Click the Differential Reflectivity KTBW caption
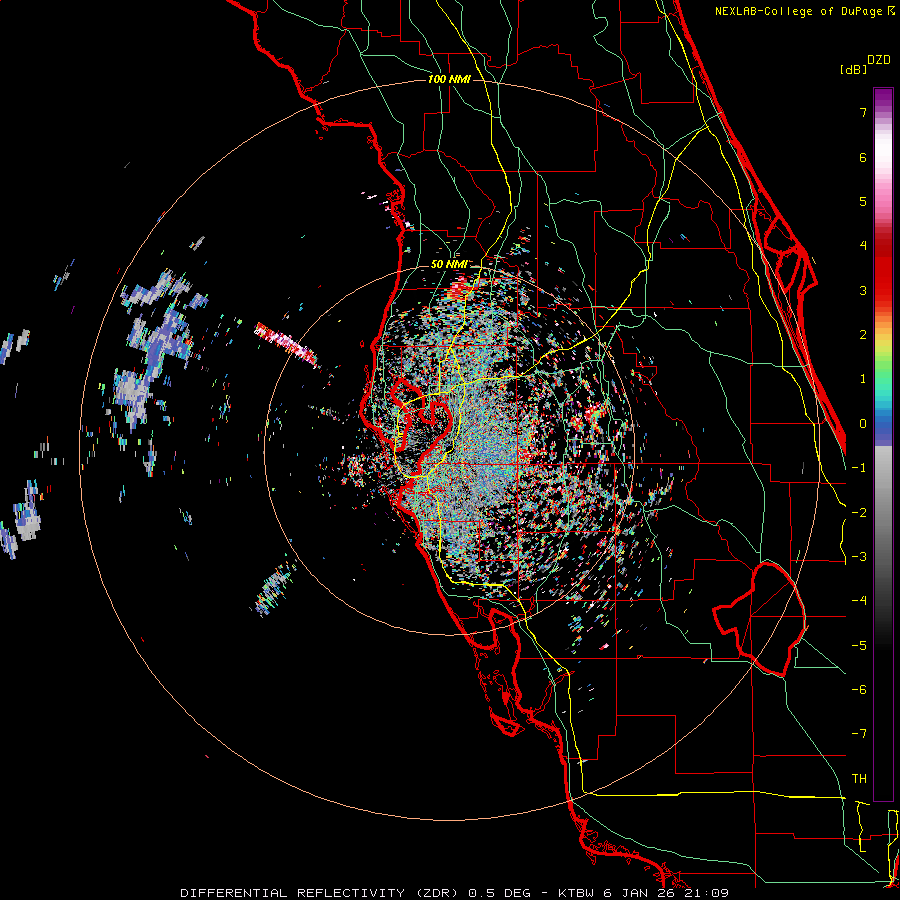The width and height of the screenshot is (900, 900). point(455,893)
